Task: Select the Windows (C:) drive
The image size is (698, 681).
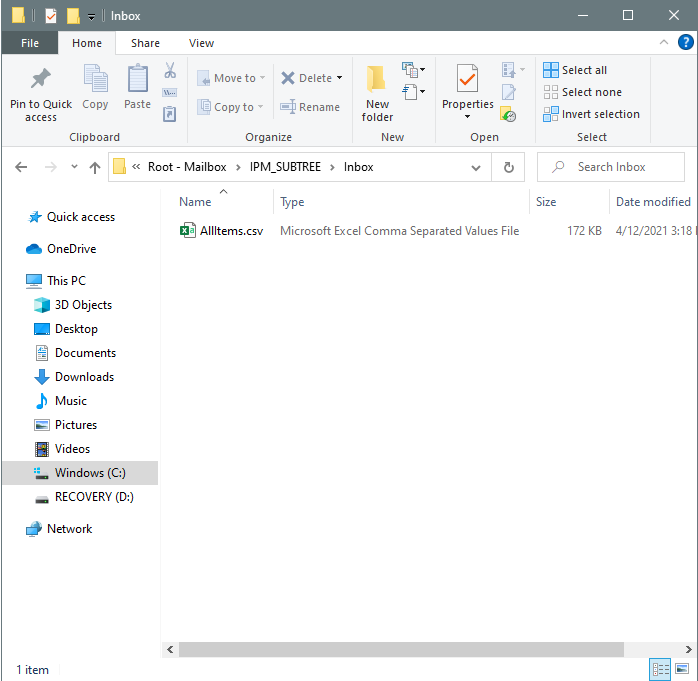Action: point(80,473)
